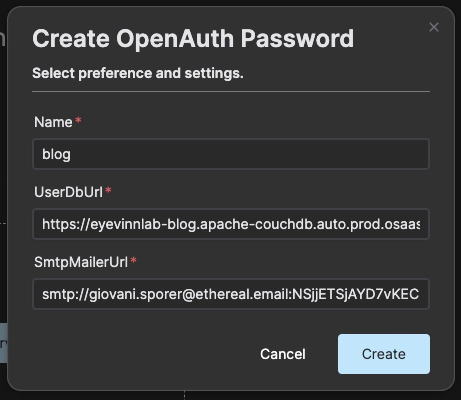Select the SmtpMailerUrl input field
Image resolution: width=461 pixels, height=400 pixels.
(x=231, y=294)
